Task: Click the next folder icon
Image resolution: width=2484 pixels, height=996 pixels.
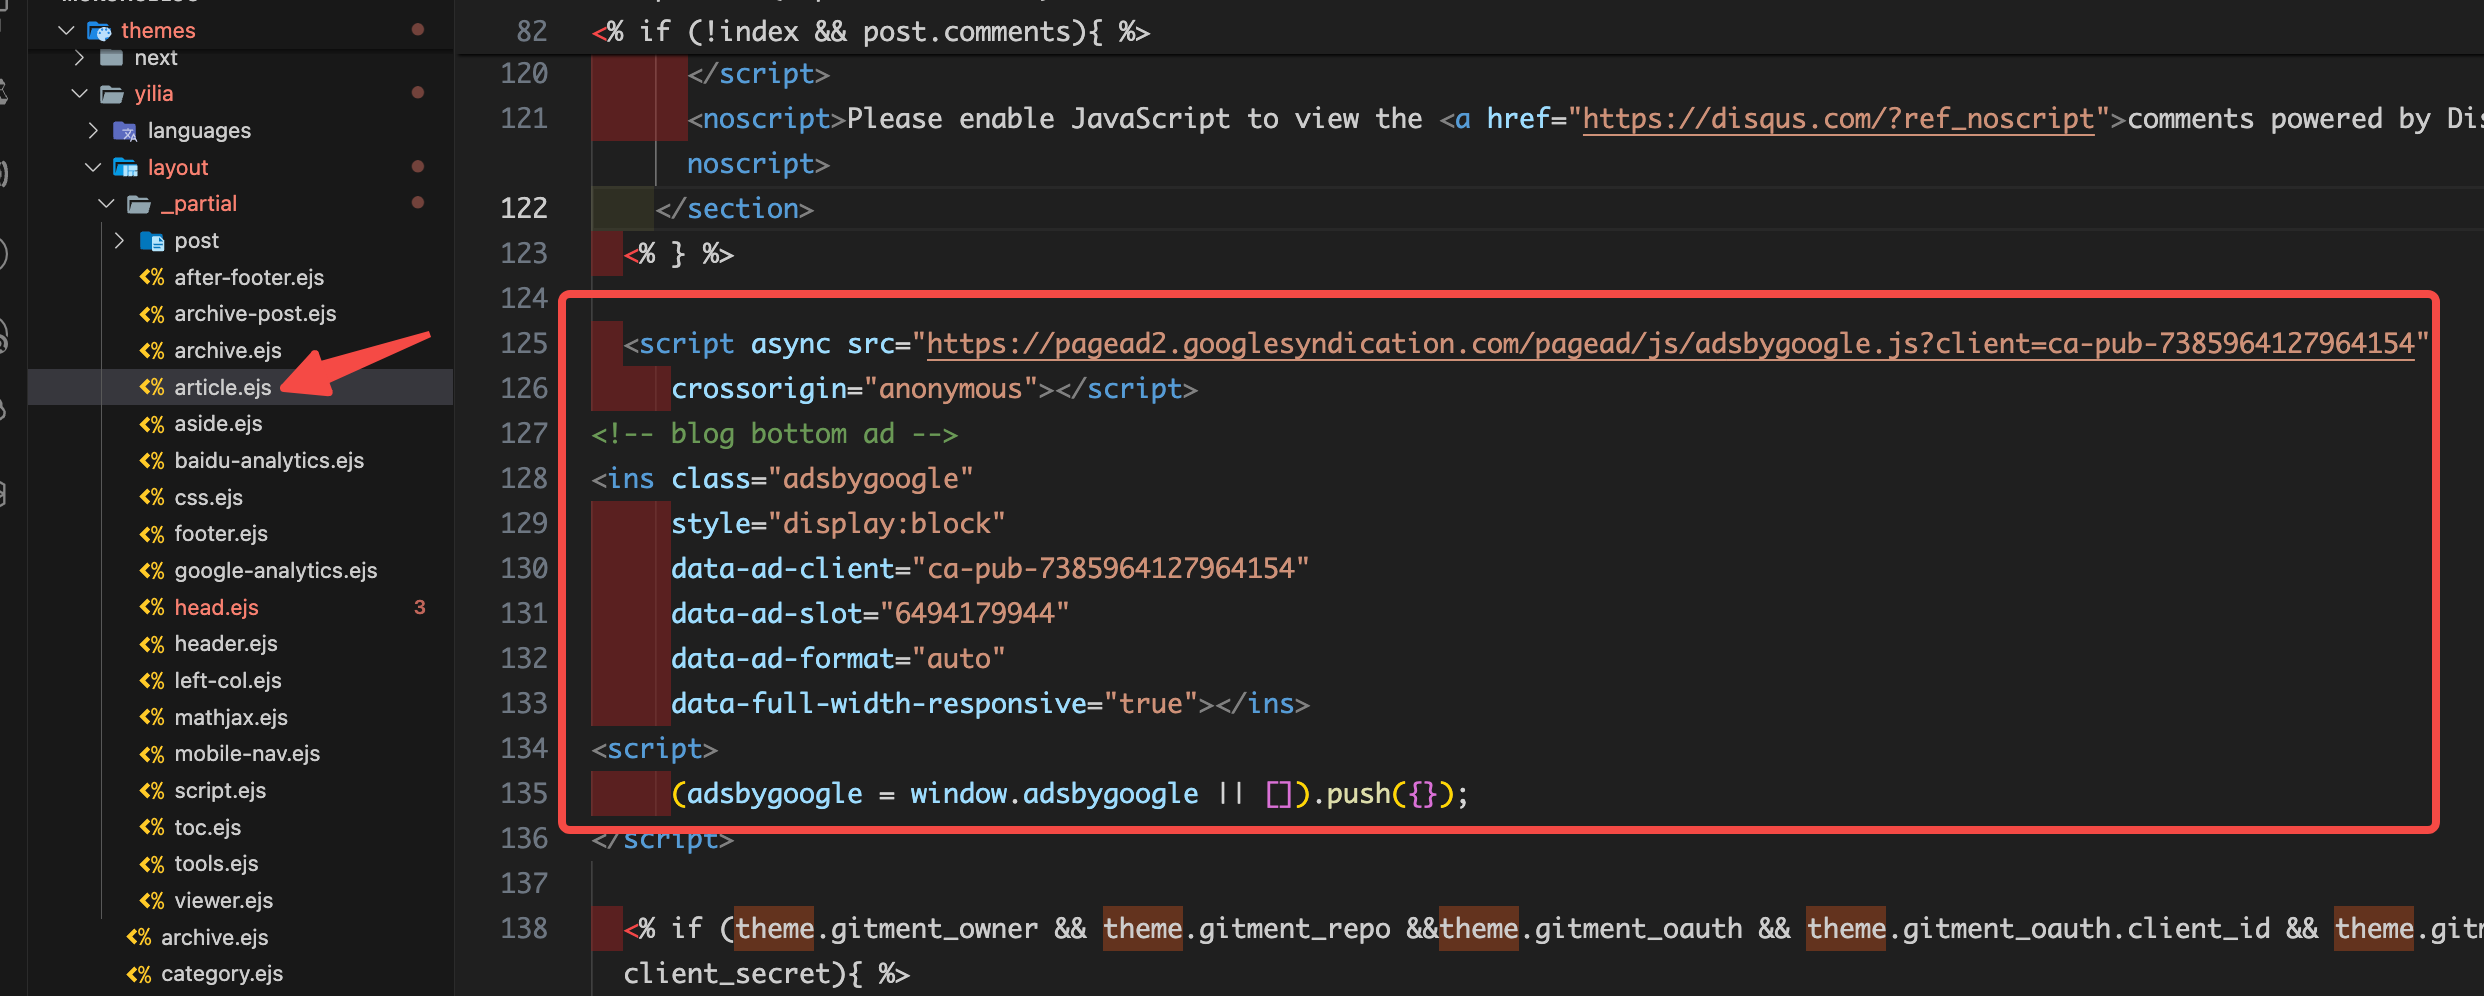Action: coord(112,58)
